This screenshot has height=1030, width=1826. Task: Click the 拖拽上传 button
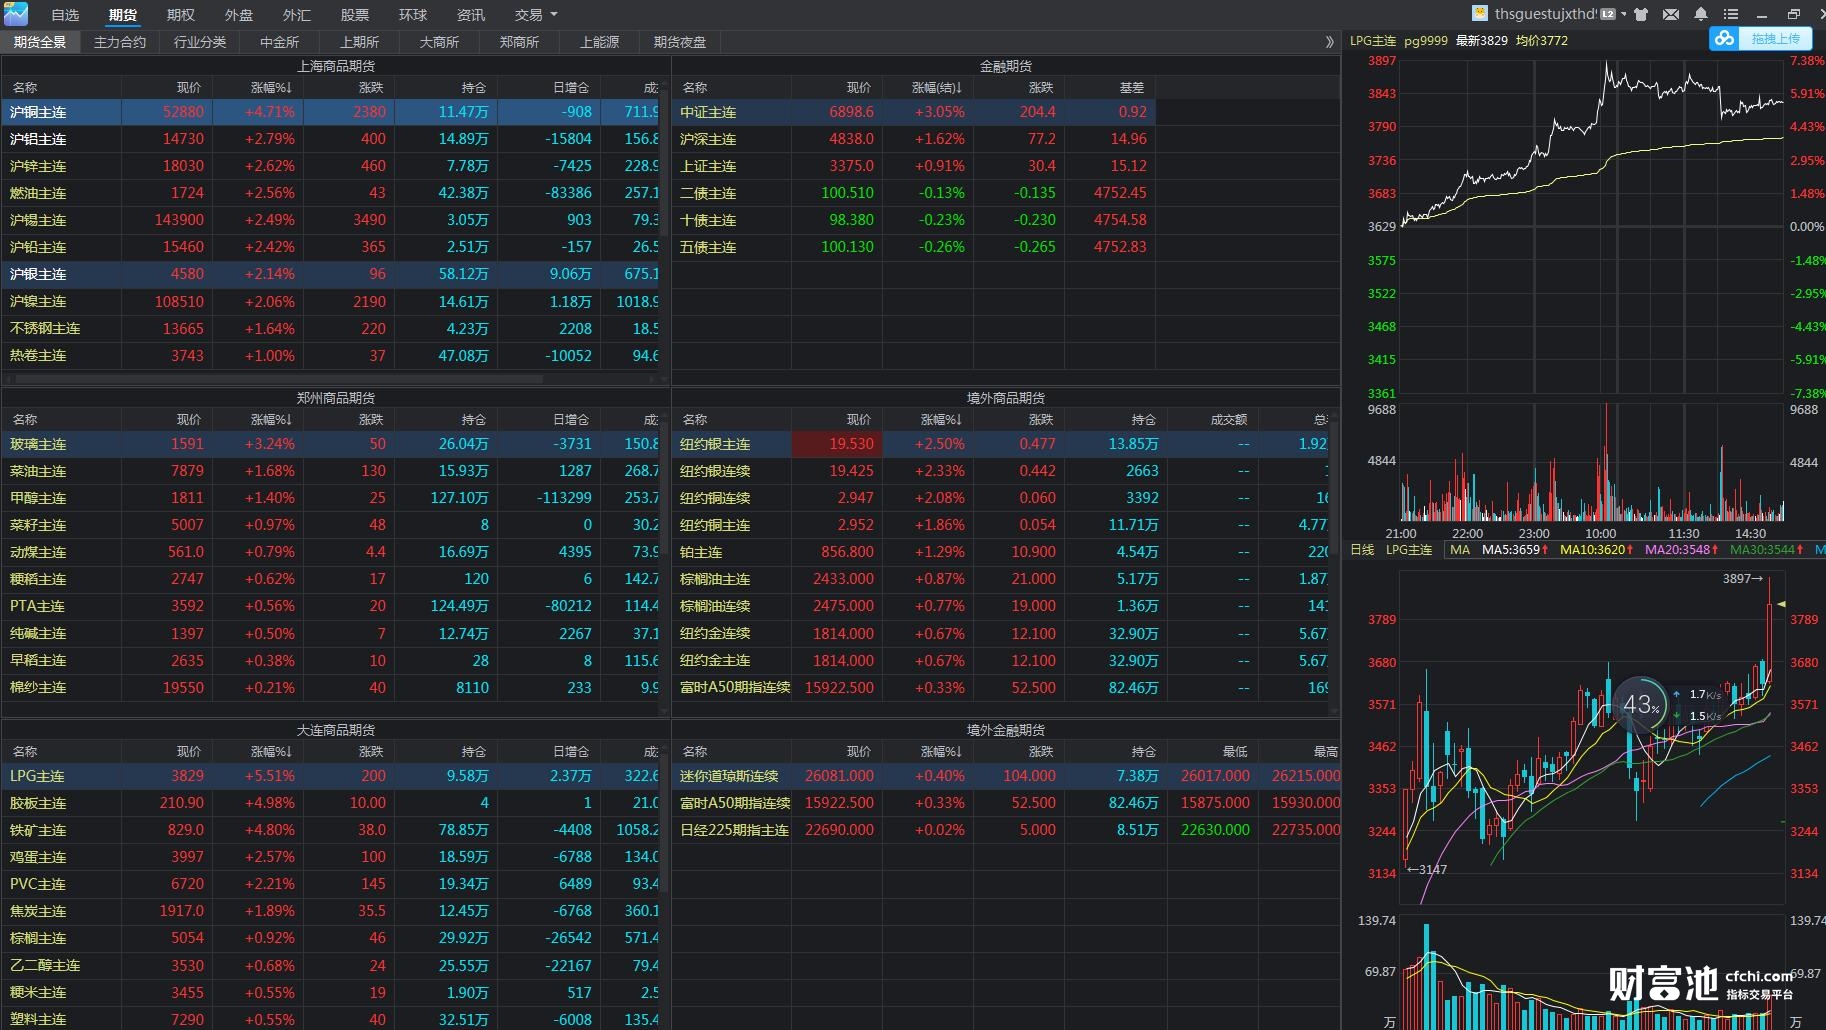click(1775, 39)
